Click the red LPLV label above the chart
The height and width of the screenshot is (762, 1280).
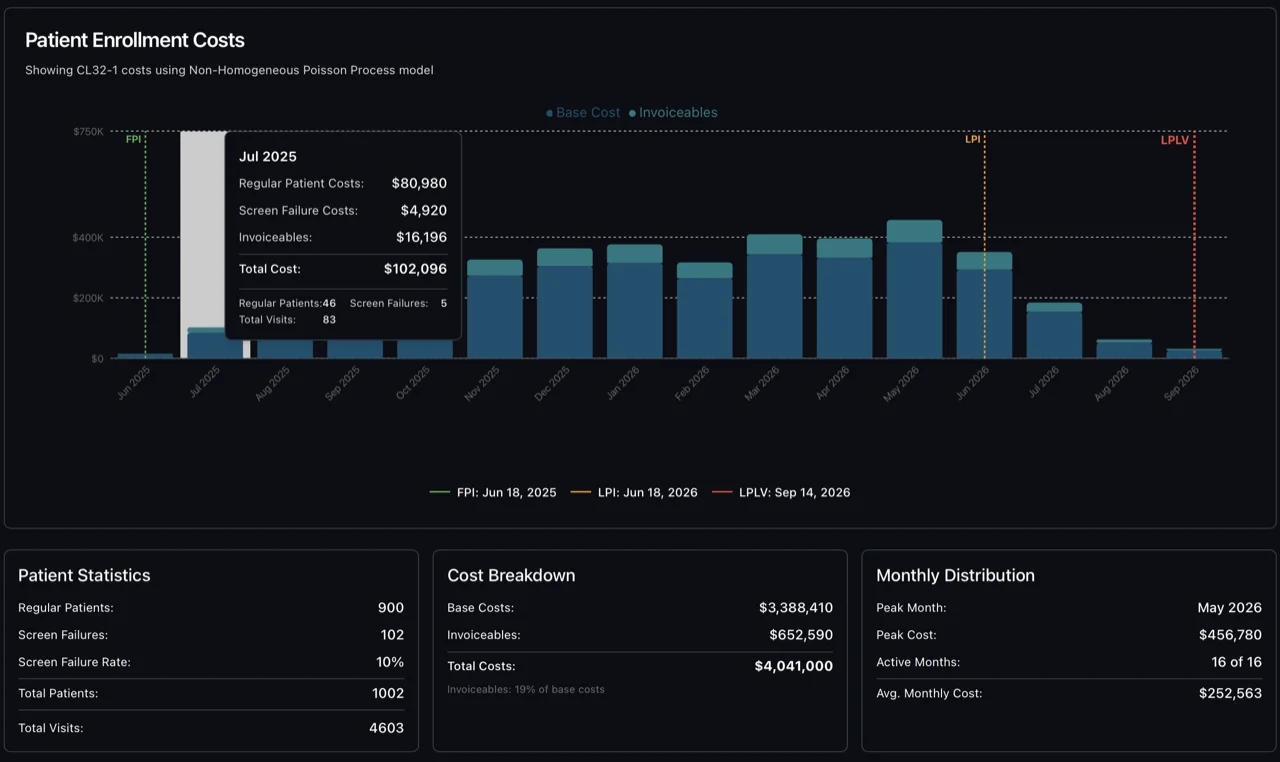pyautogui.click(x=1175, y=140)
